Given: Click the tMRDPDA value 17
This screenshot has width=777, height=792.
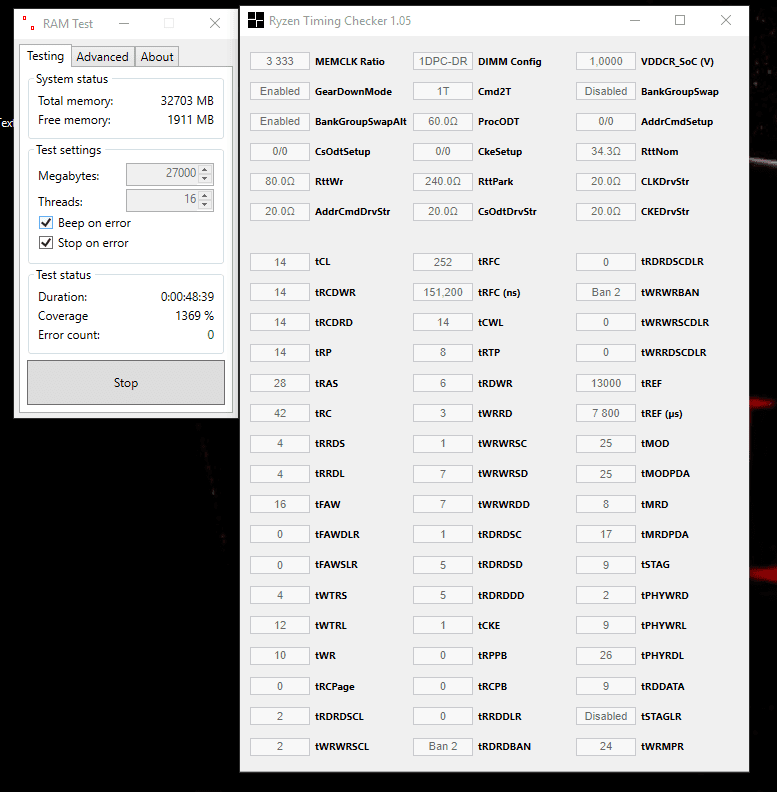Looking at the screenshot, I should click(606, 534).
